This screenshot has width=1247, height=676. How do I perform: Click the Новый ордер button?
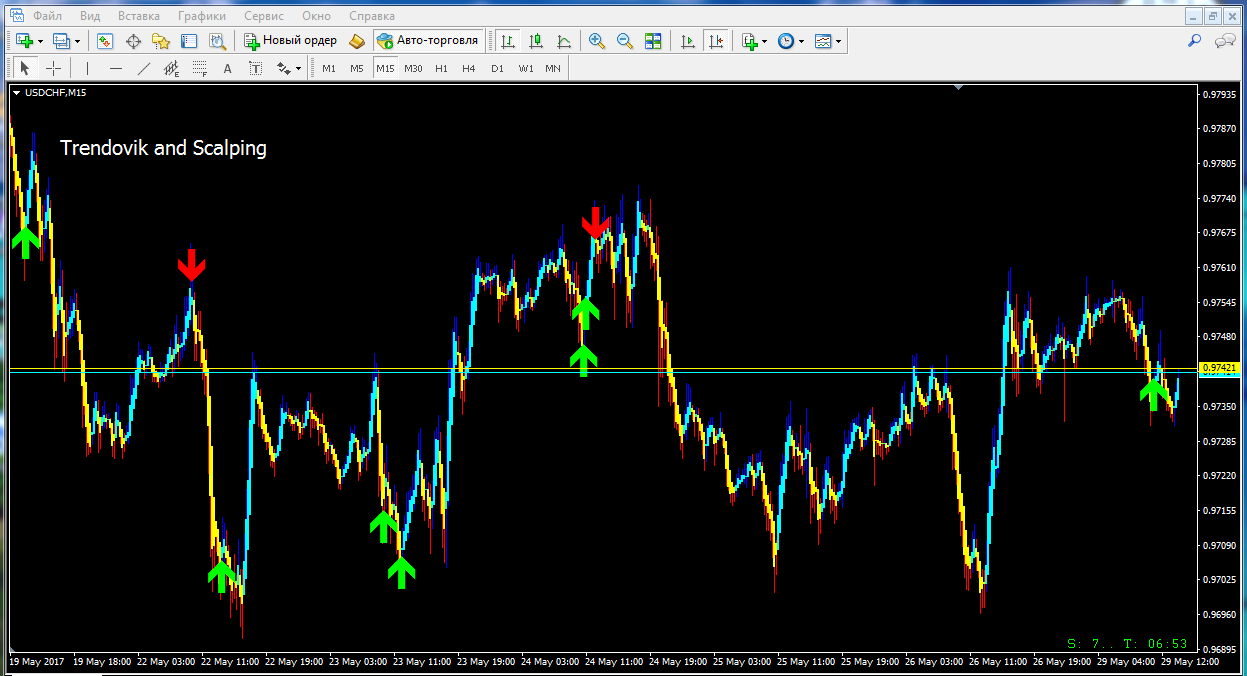pyautogui.click(x=290, y=41)
